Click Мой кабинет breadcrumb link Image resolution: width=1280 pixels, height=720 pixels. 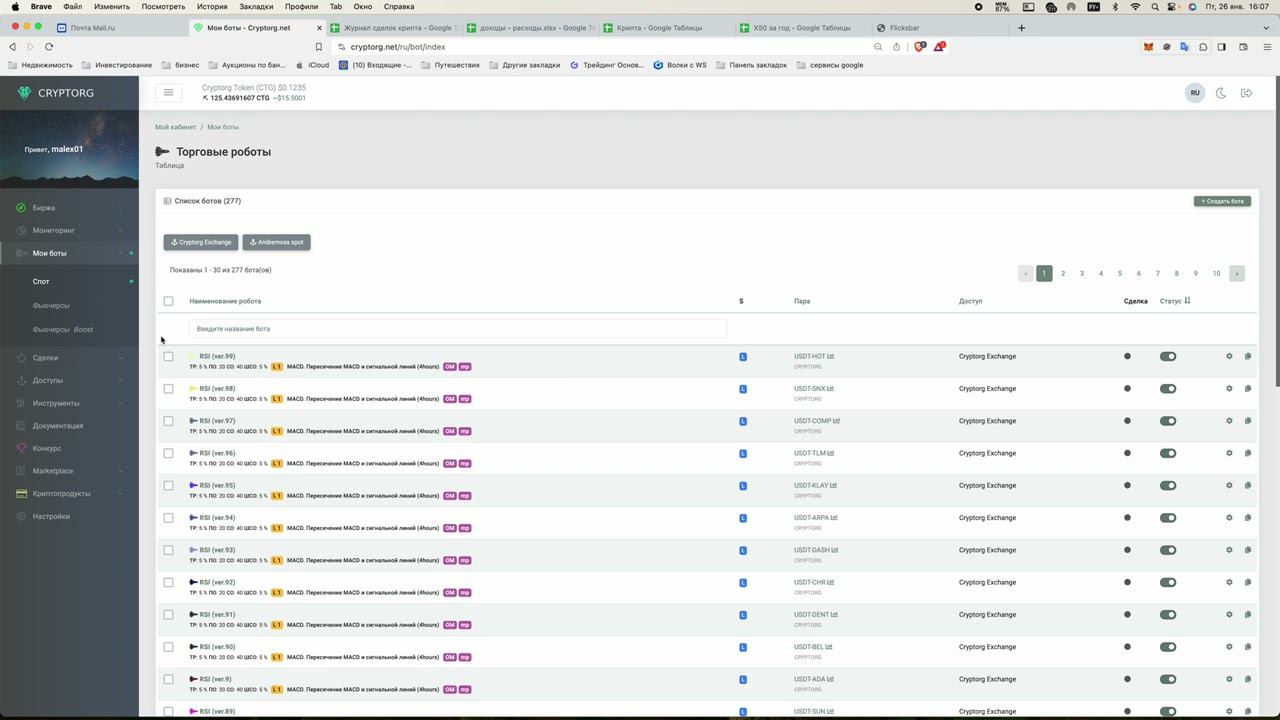point(176,127)
